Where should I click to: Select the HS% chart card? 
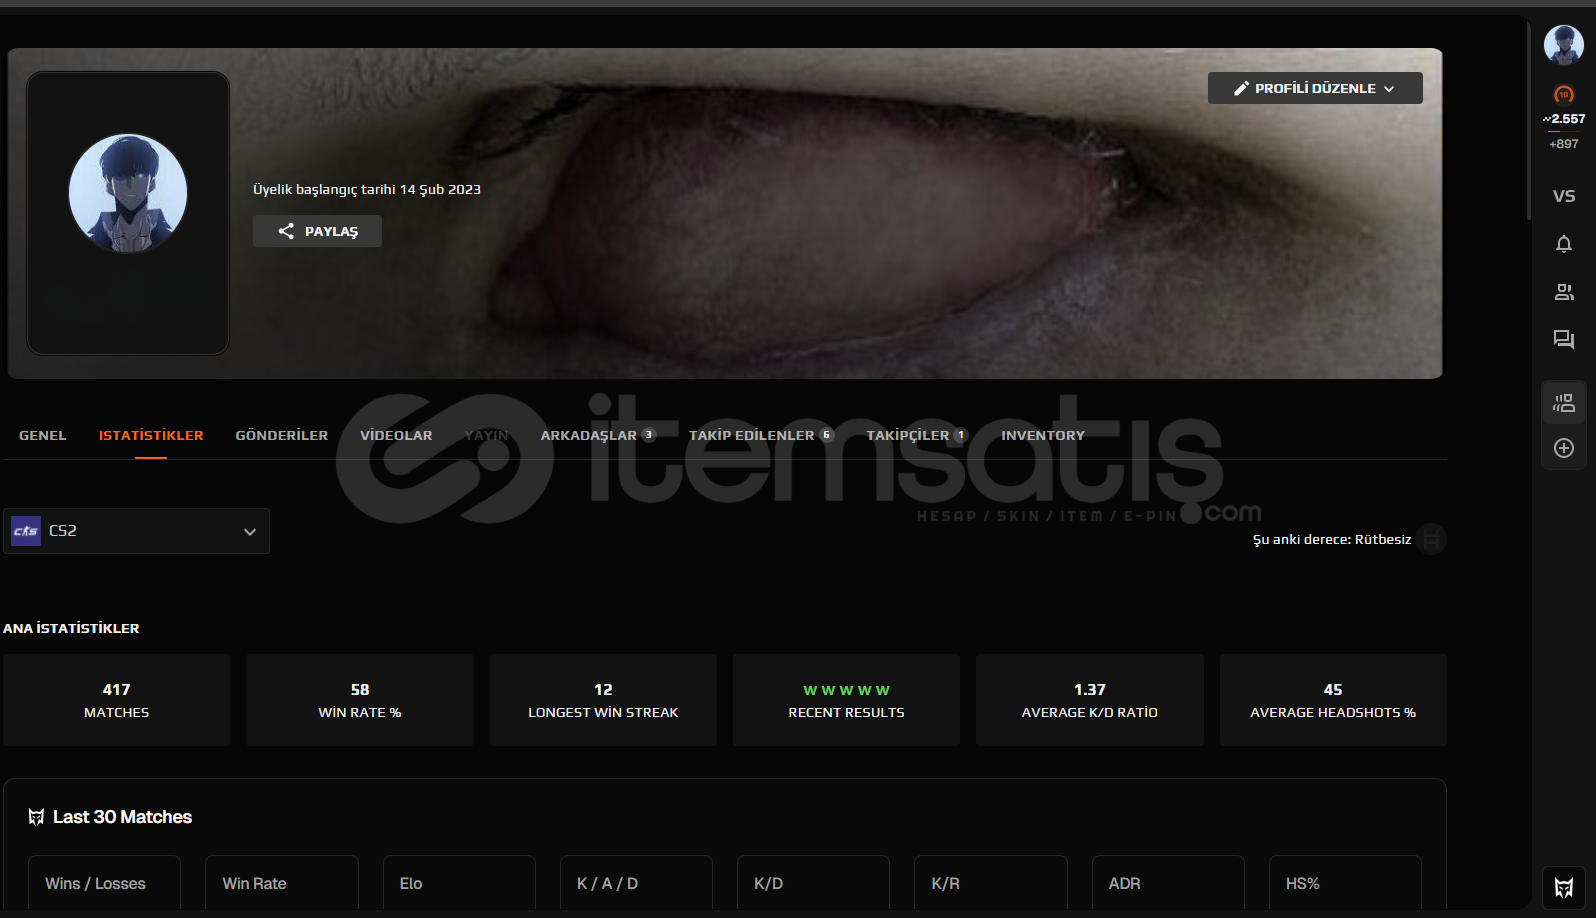tap(1345, 884)
